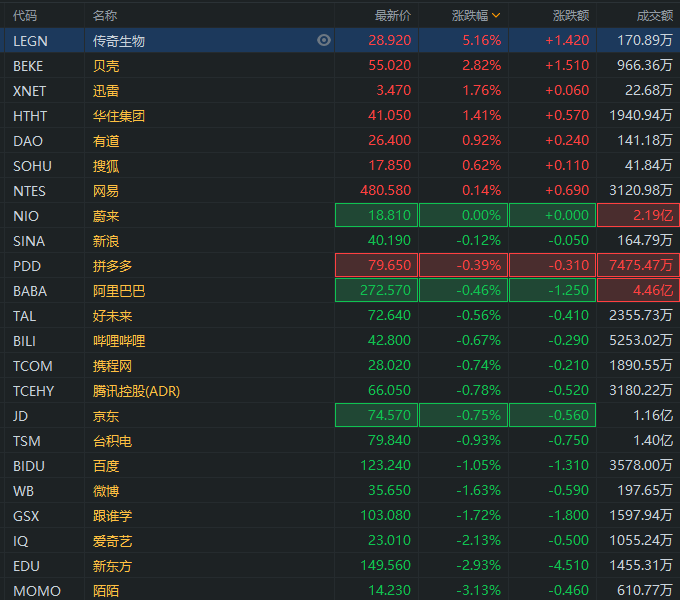This screenshot has height=600, width=680.
Task: Click PDD turnover 7475.47万
Action: [x=638, y=265]
